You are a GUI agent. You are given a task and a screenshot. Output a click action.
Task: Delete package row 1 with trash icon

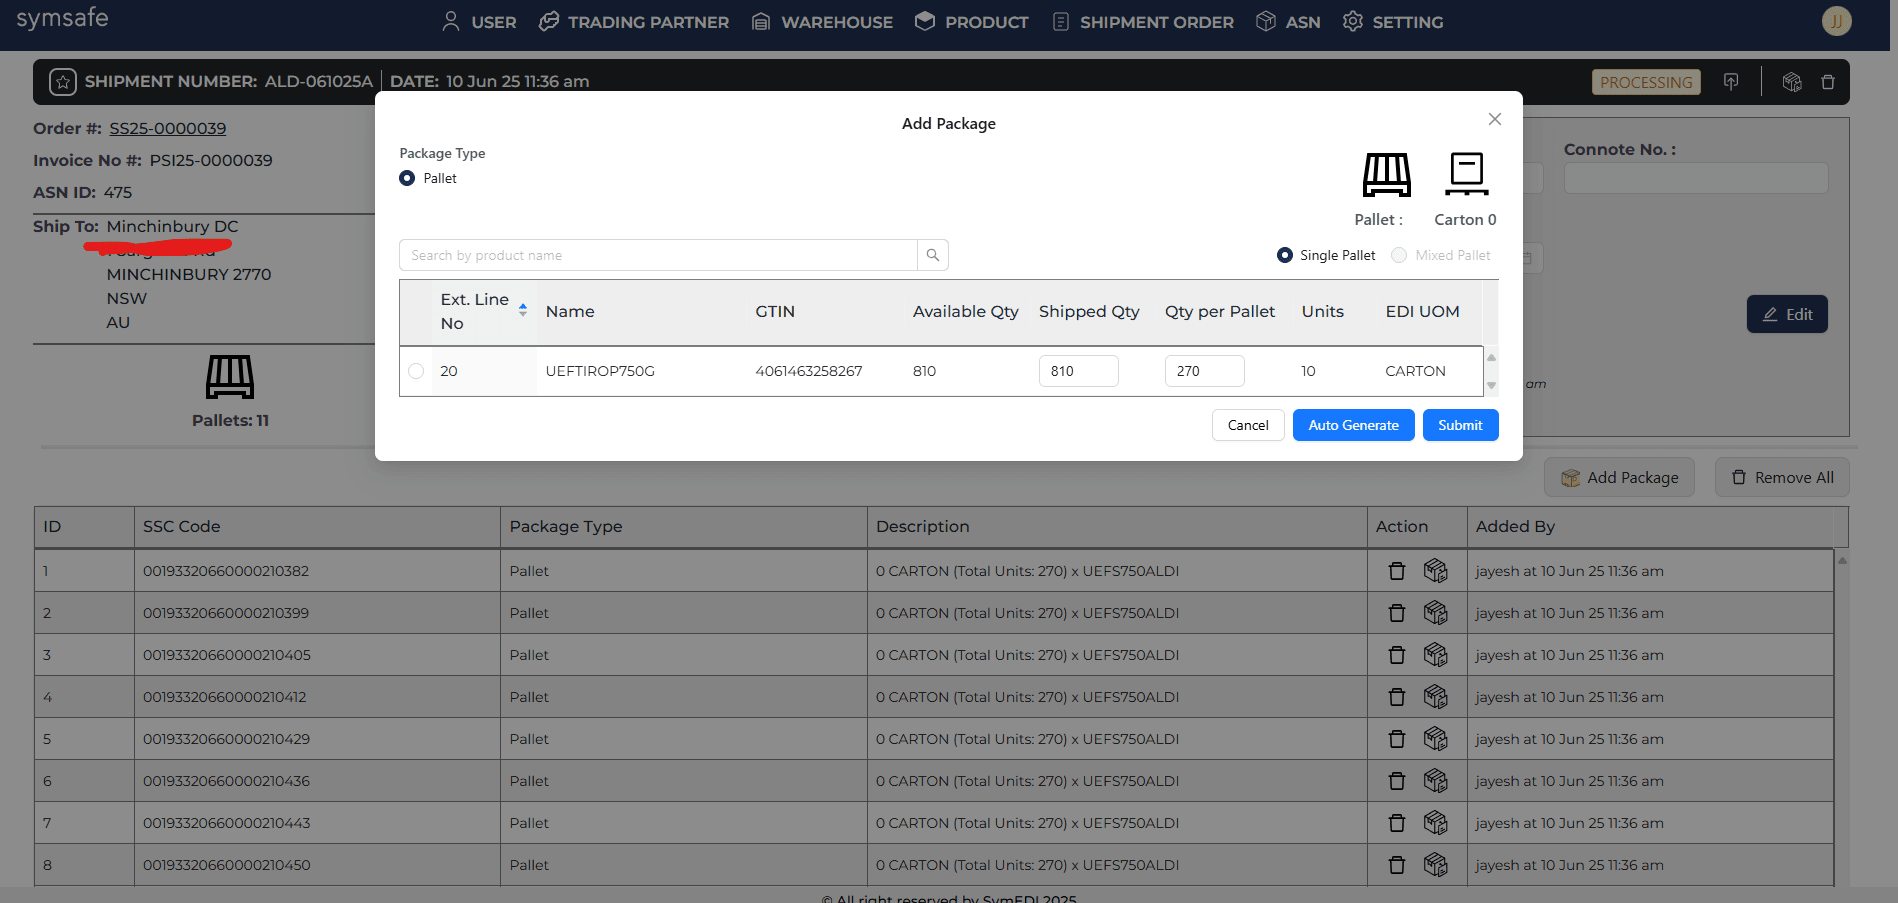coord(1397,571)
